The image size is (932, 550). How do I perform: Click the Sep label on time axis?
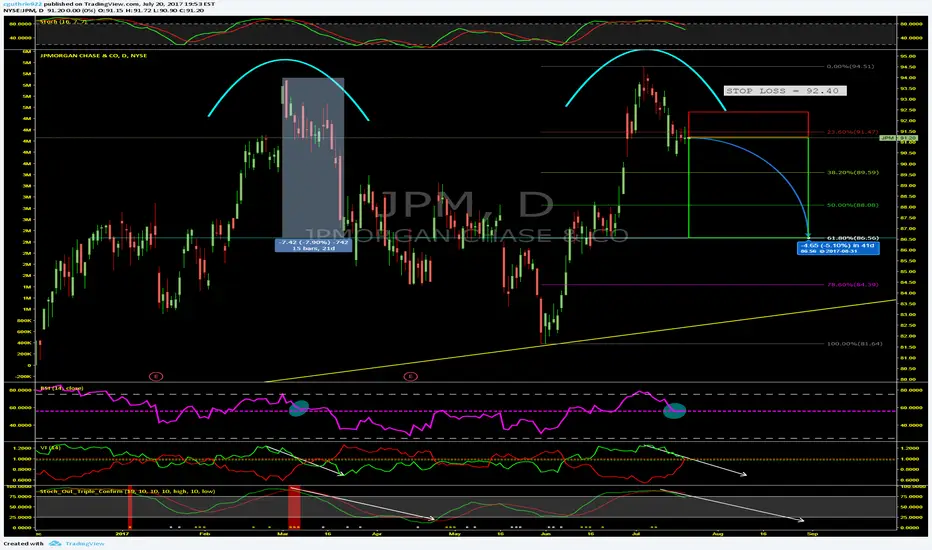click(x=812, y=534)
